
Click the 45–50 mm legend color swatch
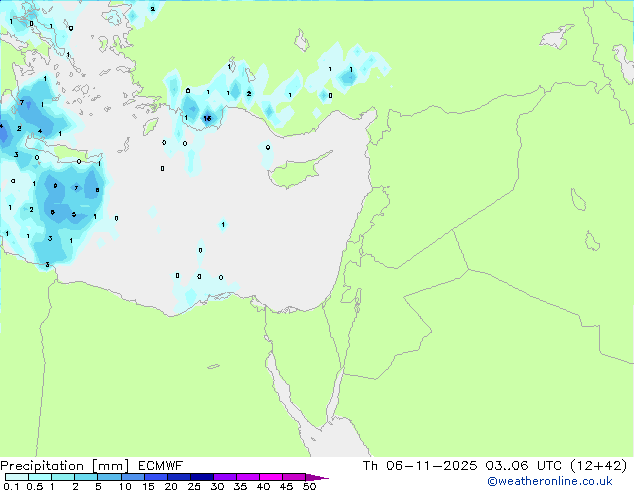pos(294,477)
